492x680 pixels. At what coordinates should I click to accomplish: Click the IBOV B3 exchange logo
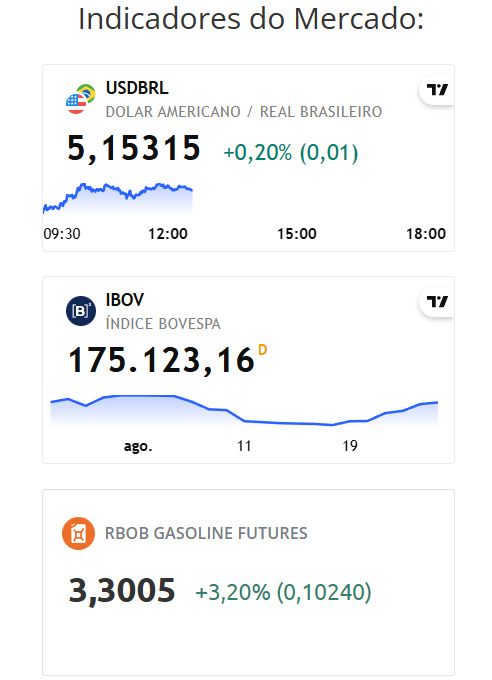coord(81,311)
